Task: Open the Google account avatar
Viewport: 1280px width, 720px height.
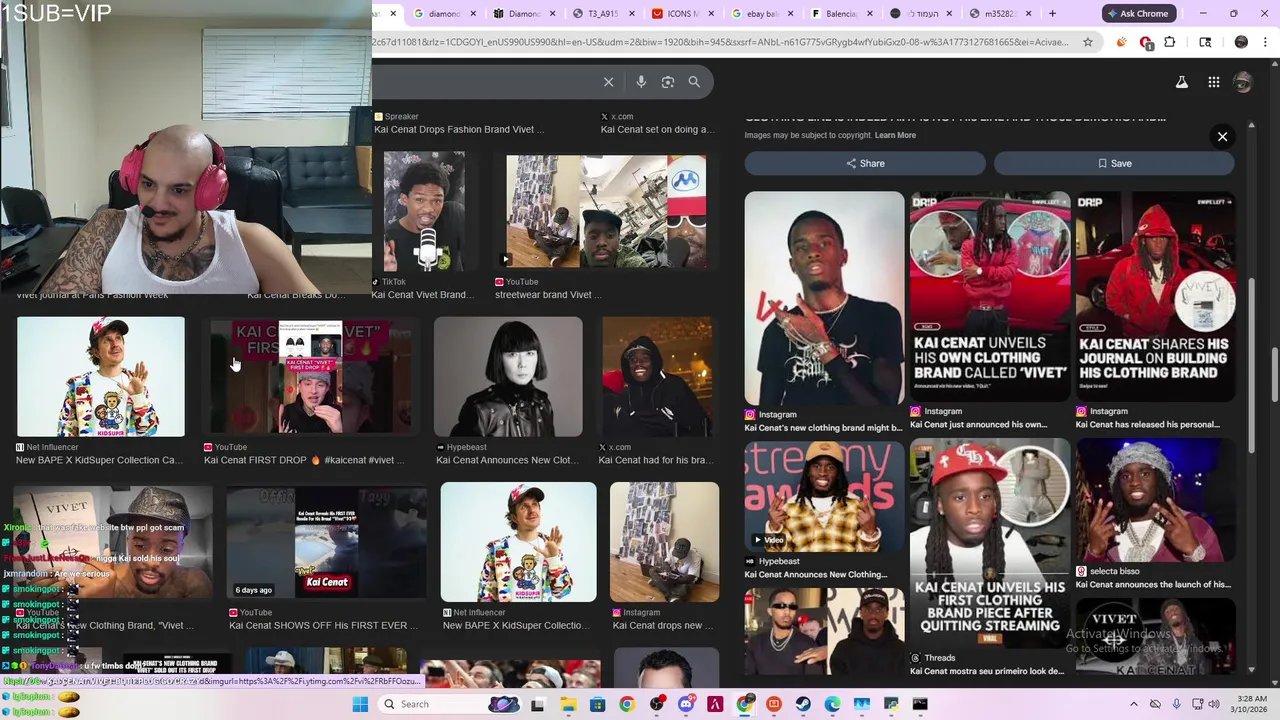Action: [x=1243, y=82]
